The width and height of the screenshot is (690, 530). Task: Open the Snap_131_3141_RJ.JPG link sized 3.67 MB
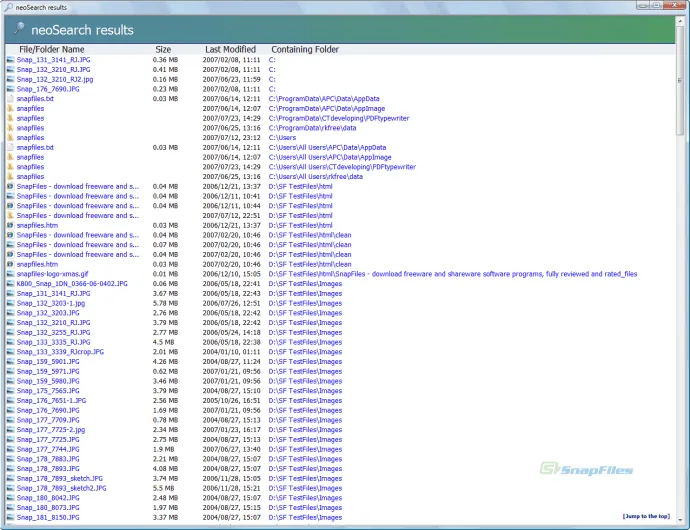tap(53, 294)
